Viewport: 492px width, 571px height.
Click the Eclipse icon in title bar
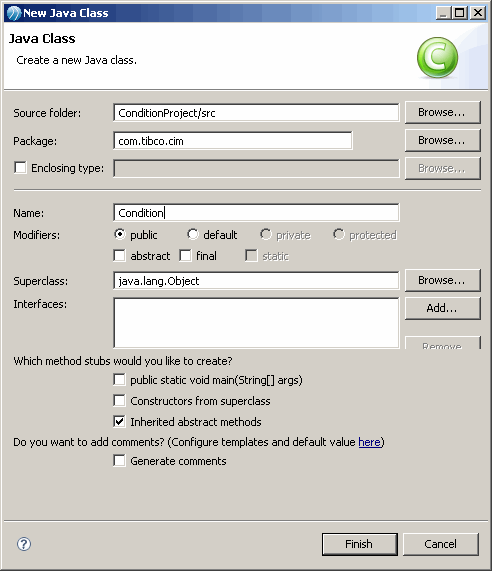[x=14, y=13]
